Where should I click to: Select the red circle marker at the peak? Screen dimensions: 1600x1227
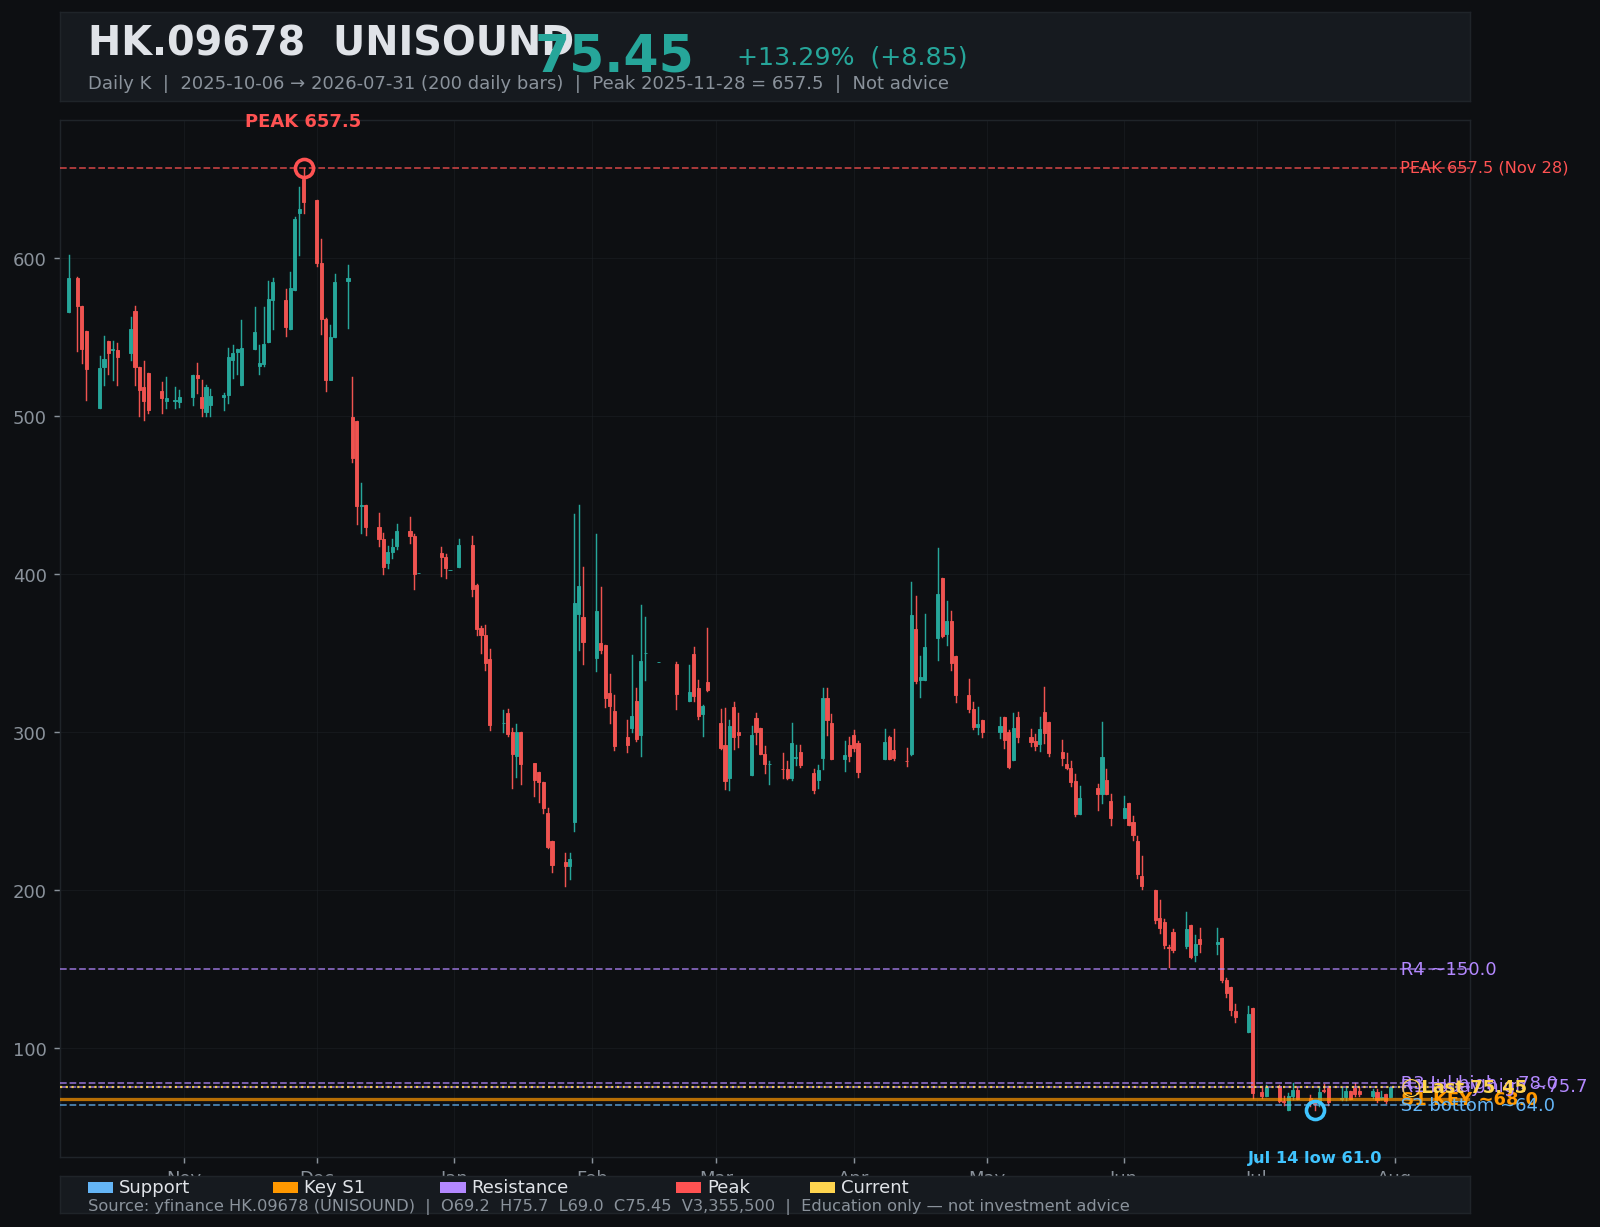click(304, 168)
